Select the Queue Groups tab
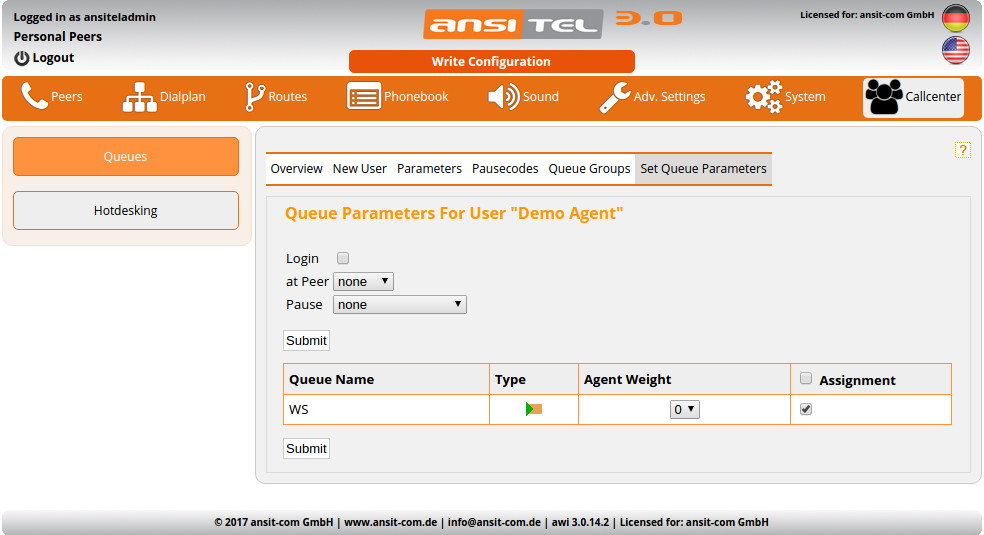The image size is (984, 535). 589,169
